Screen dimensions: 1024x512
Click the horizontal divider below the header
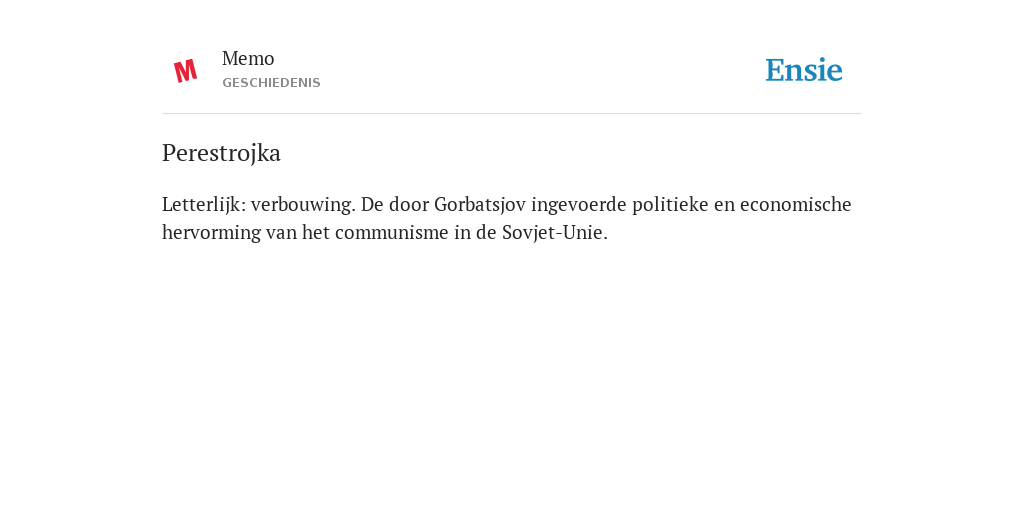(x=512, y=114)
